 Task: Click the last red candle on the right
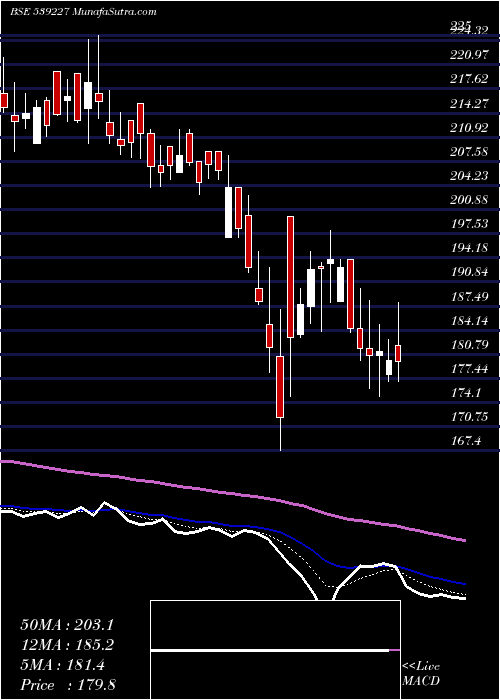pos(398,353)
